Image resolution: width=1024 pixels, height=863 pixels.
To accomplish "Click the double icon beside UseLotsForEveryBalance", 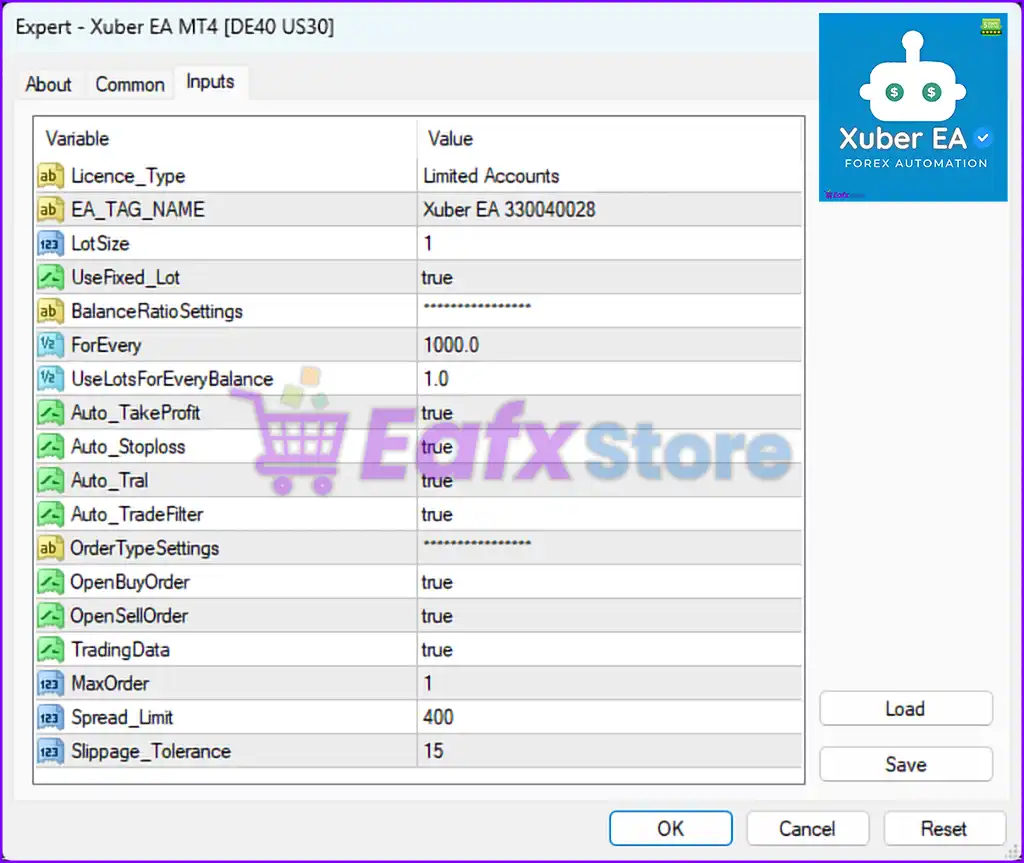I will click(50, 379).
